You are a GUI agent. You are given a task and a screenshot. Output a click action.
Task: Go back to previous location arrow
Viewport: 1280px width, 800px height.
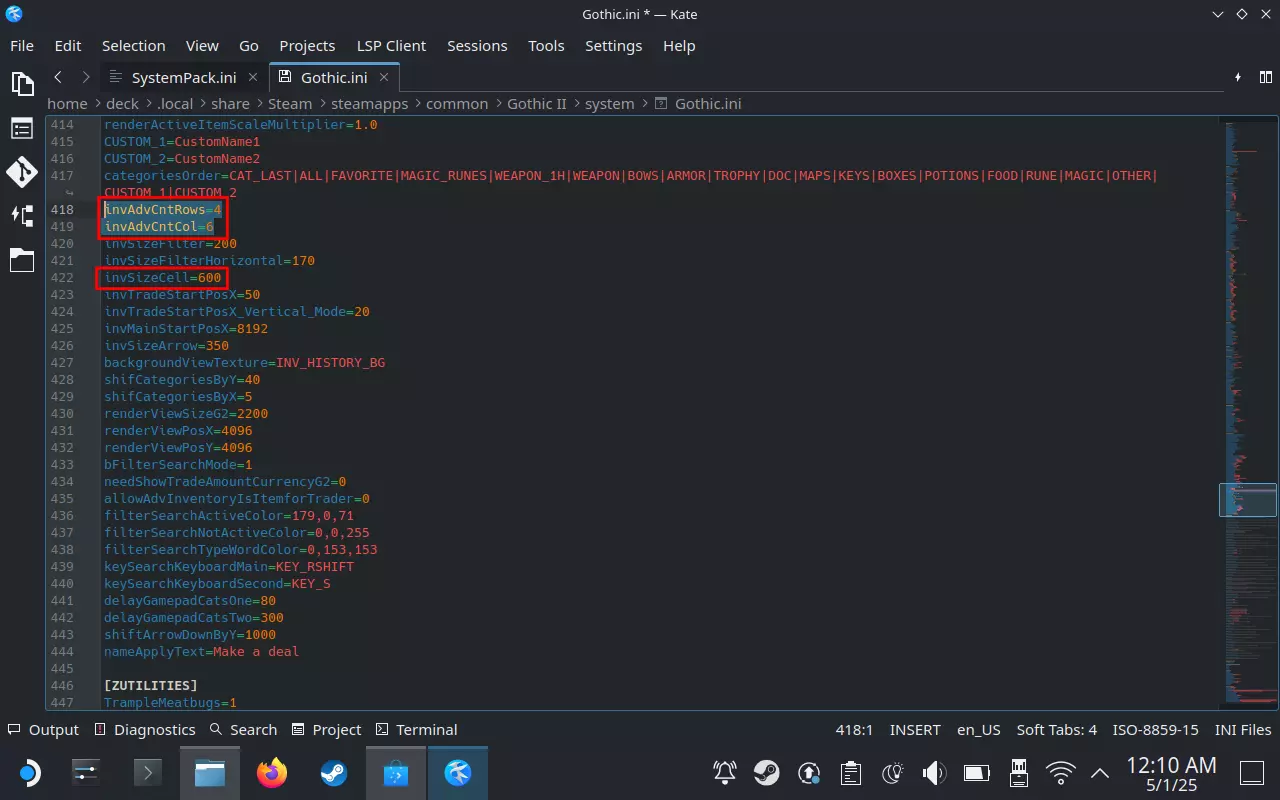point(58,77)
